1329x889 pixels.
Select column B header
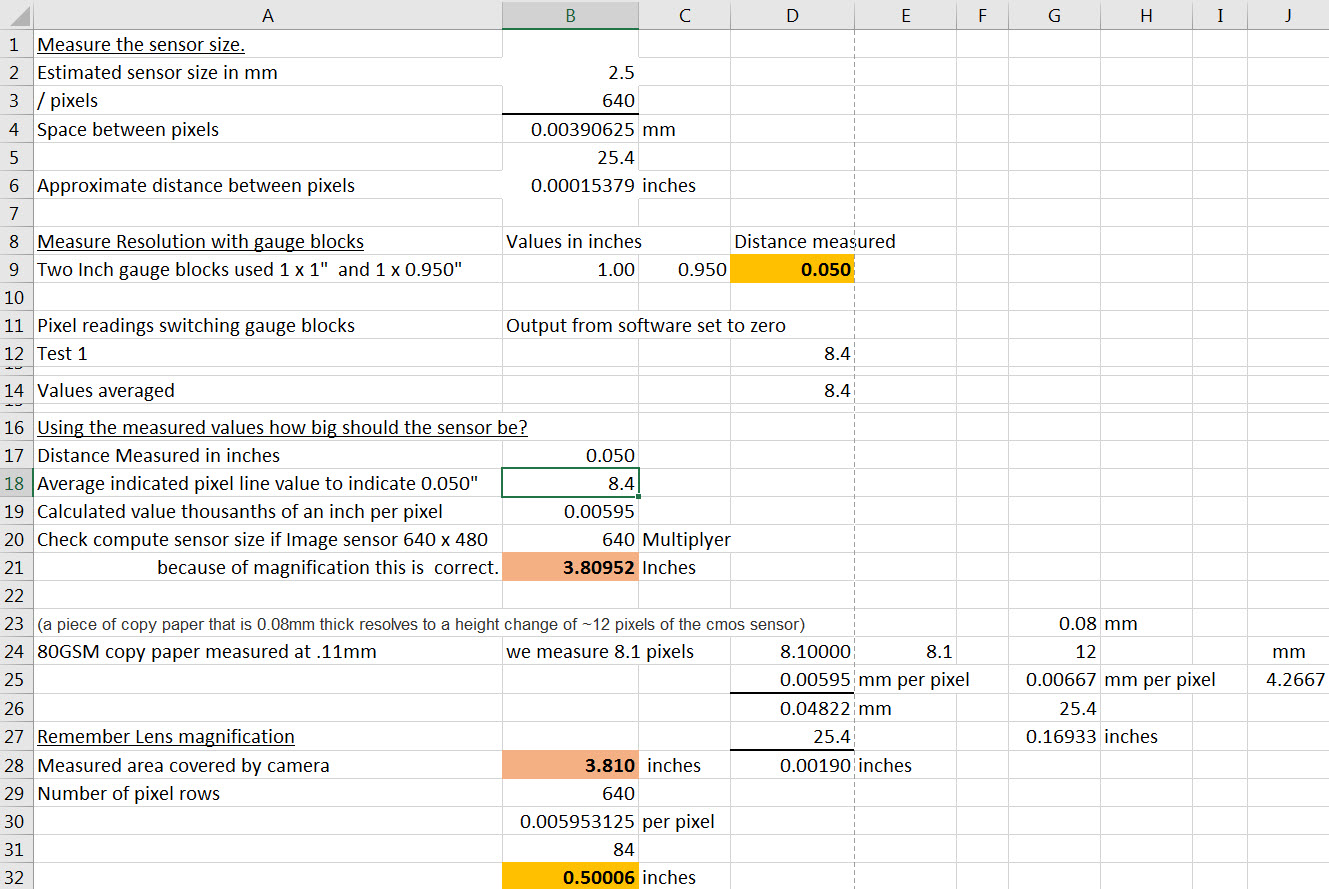pos(570,15)
